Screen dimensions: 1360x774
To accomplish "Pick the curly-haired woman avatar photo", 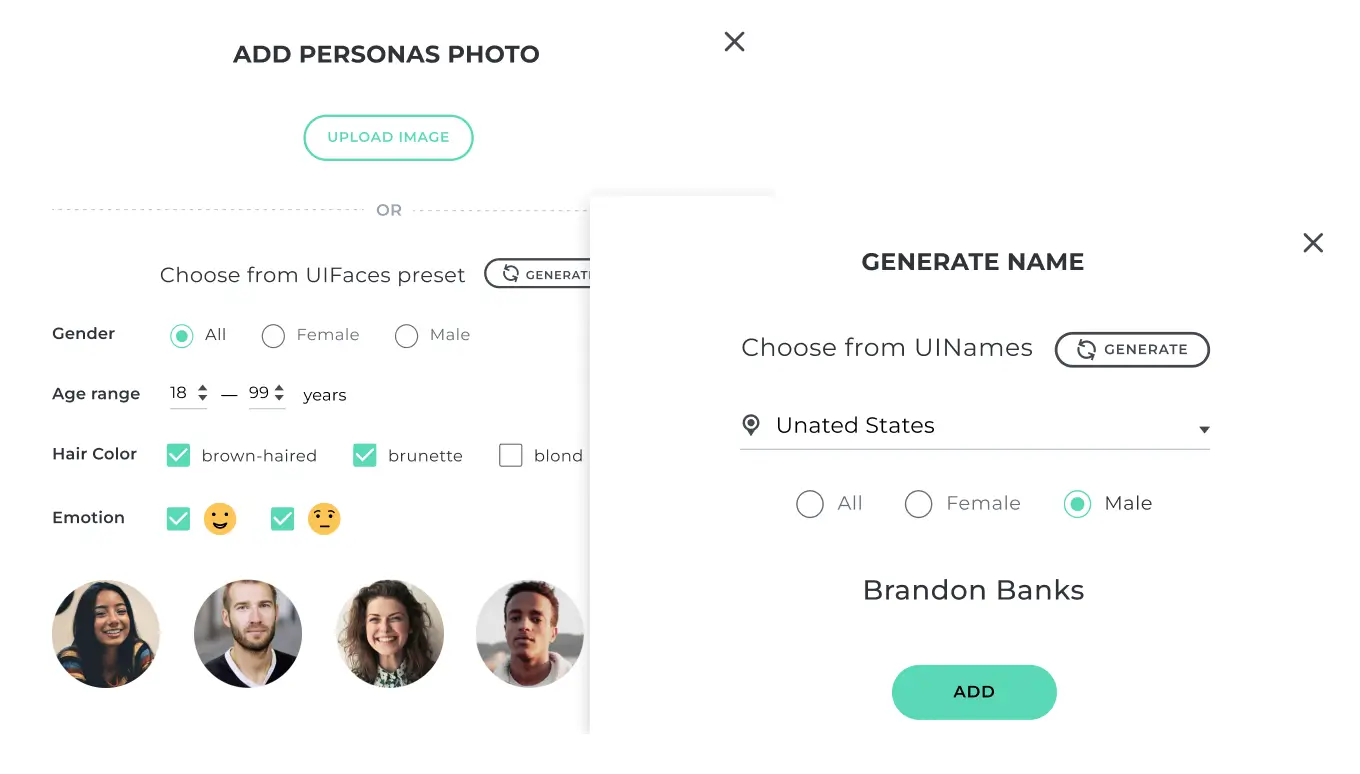I will tap(390, 634).
